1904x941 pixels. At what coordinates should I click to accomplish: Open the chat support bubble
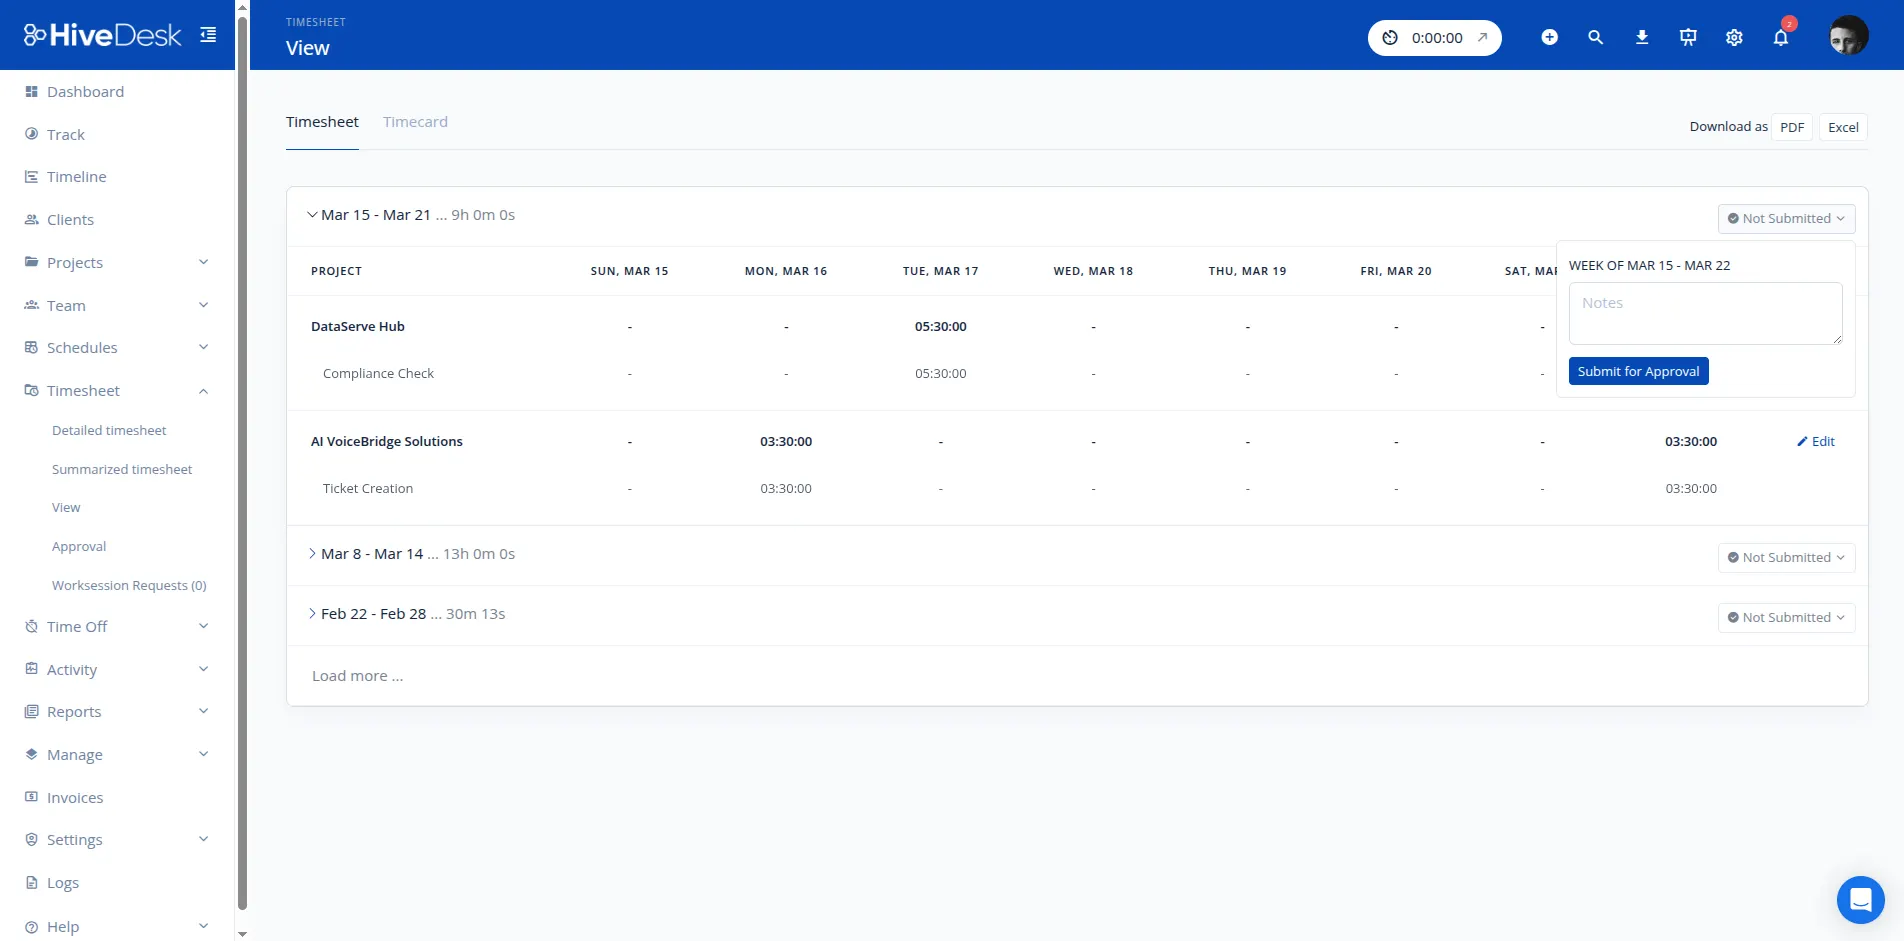pyautogui.click(x=1859, y=899)
